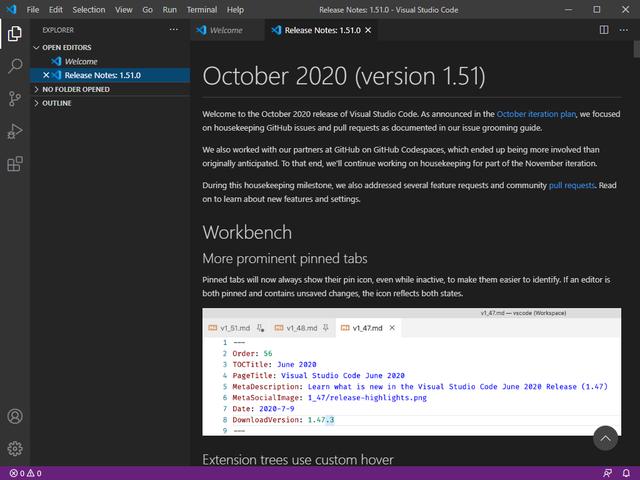The image size is (640, 480).
Task: Click the editor vertical scrollbar thumb
Action: pyautogui.click(x=636, y=49)
